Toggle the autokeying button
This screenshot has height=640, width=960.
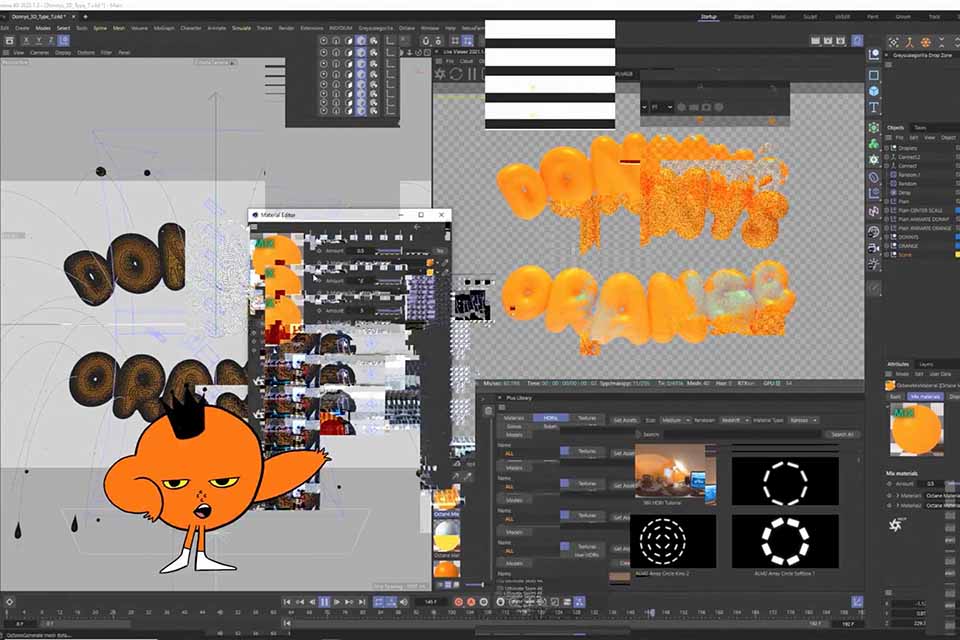471,602
